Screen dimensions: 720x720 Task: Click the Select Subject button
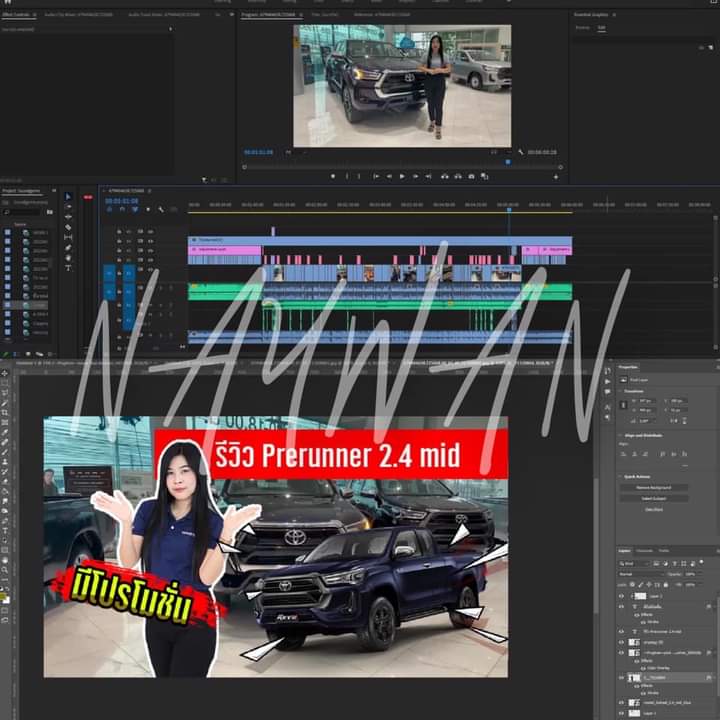point(652,498)
